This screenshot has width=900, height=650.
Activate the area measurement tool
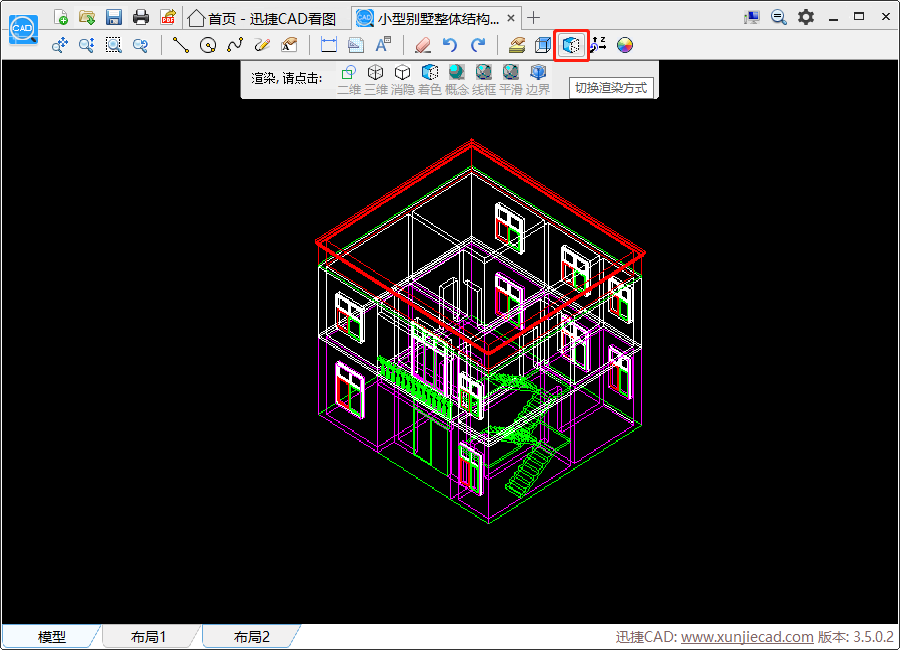coord(356,45)
